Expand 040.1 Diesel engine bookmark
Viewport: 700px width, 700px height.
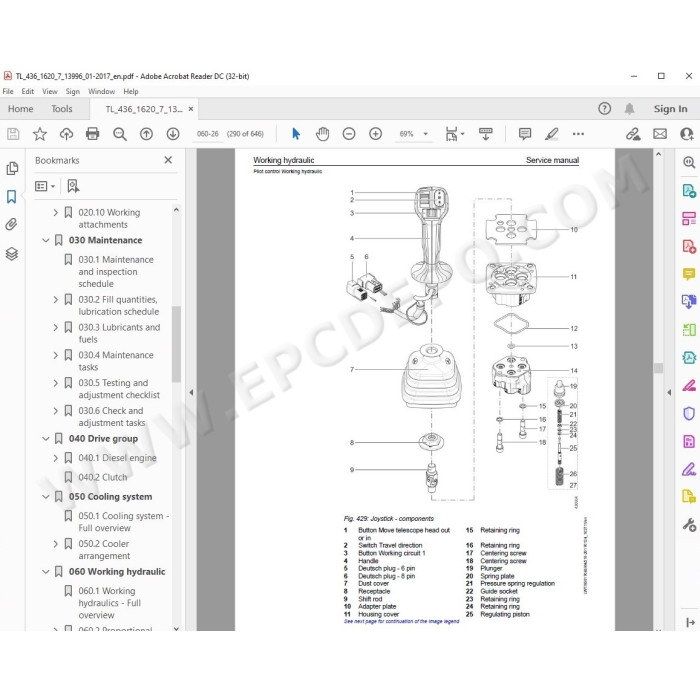tap(55, 458)
